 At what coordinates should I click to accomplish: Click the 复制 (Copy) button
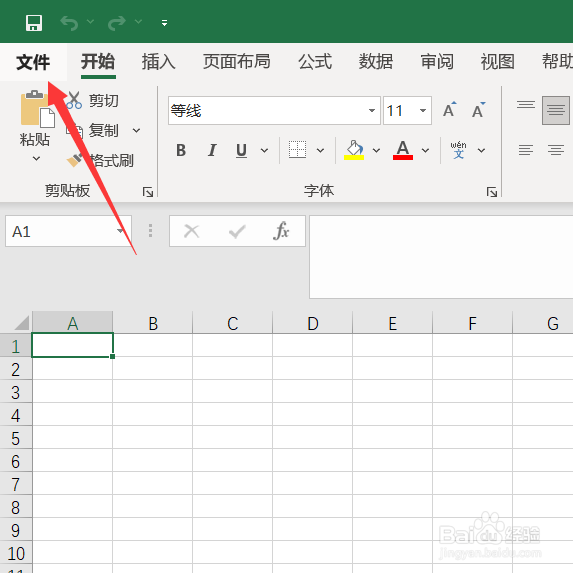tap(92, 130)
